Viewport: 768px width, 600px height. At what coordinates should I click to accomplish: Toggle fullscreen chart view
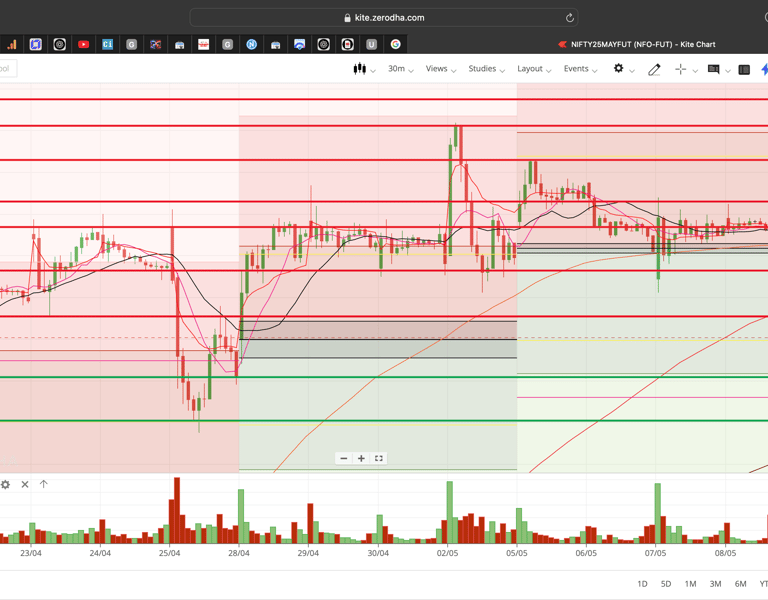click(x=379, y=458)
